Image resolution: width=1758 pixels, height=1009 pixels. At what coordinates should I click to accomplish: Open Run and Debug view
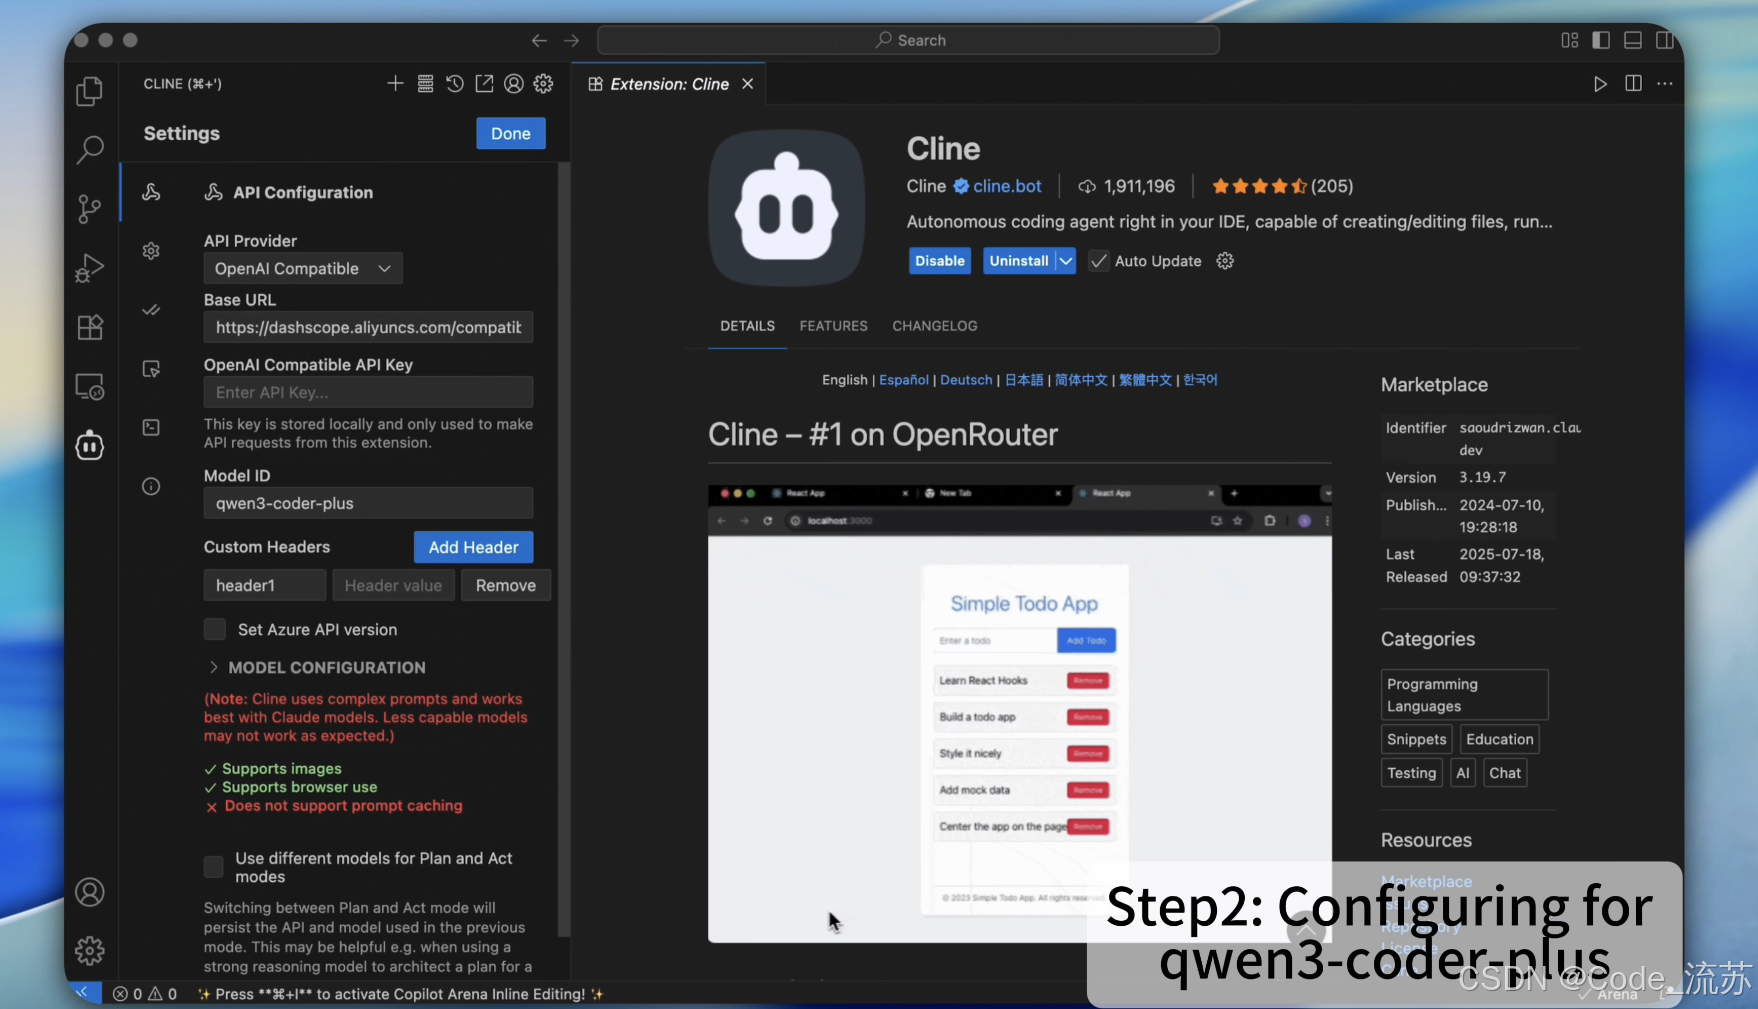pyautogui.click(x=90, y=268)
